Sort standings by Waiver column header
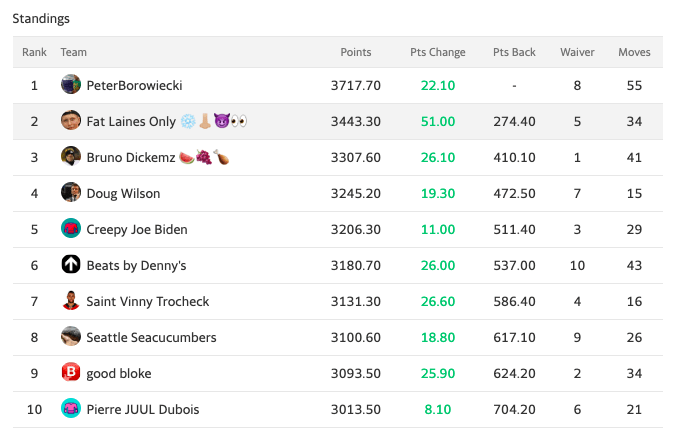Image resolution: width=675 pixels, height=436 pixels. tap(577, 52)
